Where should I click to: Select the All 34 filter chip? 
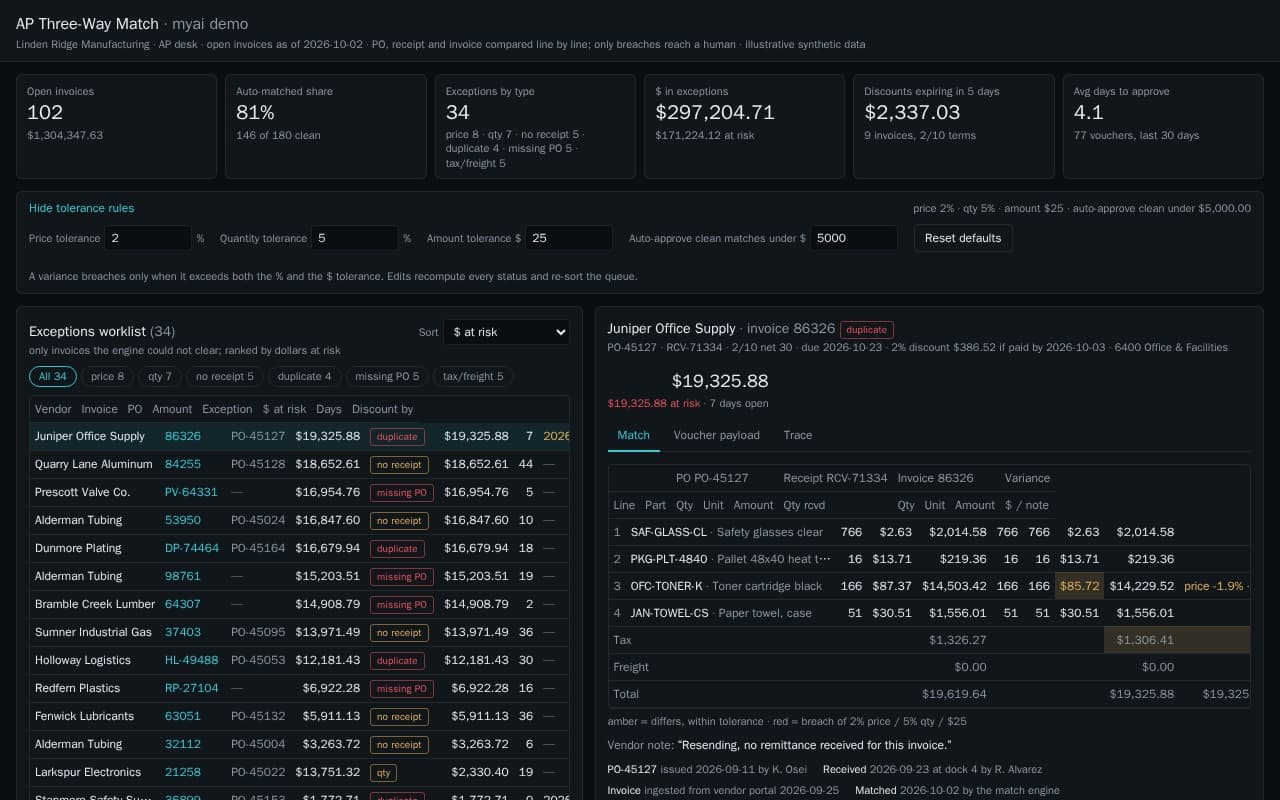(53, 376)
